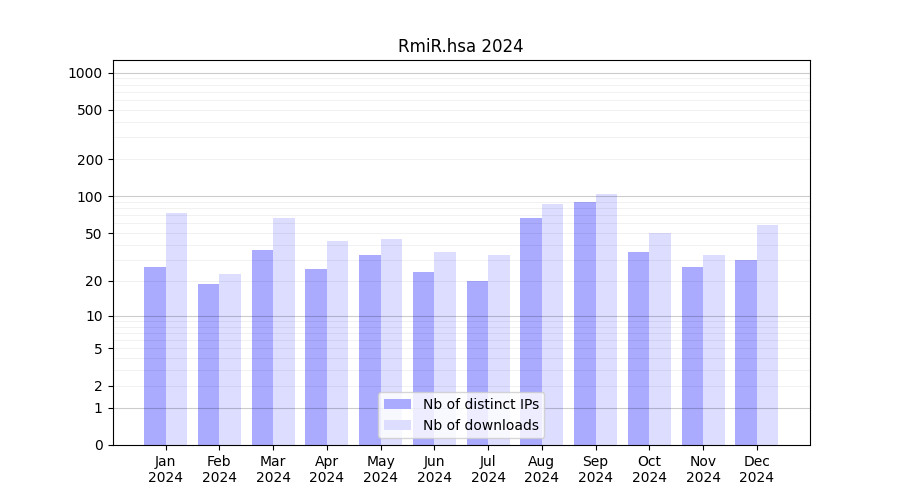Image resolution: width=900 pixels, height=500 pixels.
Task: Click the Jul 2024 x-axis label
Action: pos(488,469)
